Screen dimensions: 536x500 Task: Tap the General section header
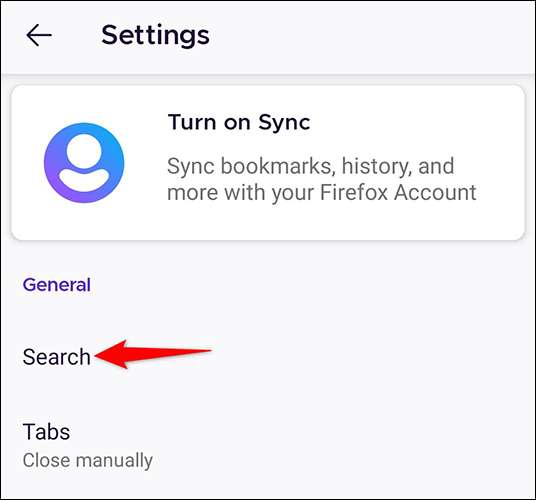[57, 285]
